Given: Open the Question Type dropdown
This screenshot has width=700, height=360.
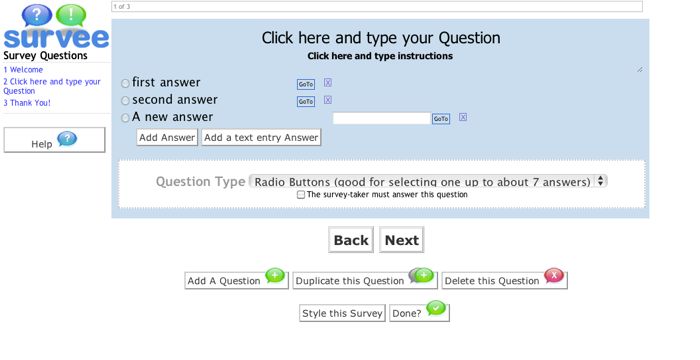Looking at the screenshot, I should (428, 181).
